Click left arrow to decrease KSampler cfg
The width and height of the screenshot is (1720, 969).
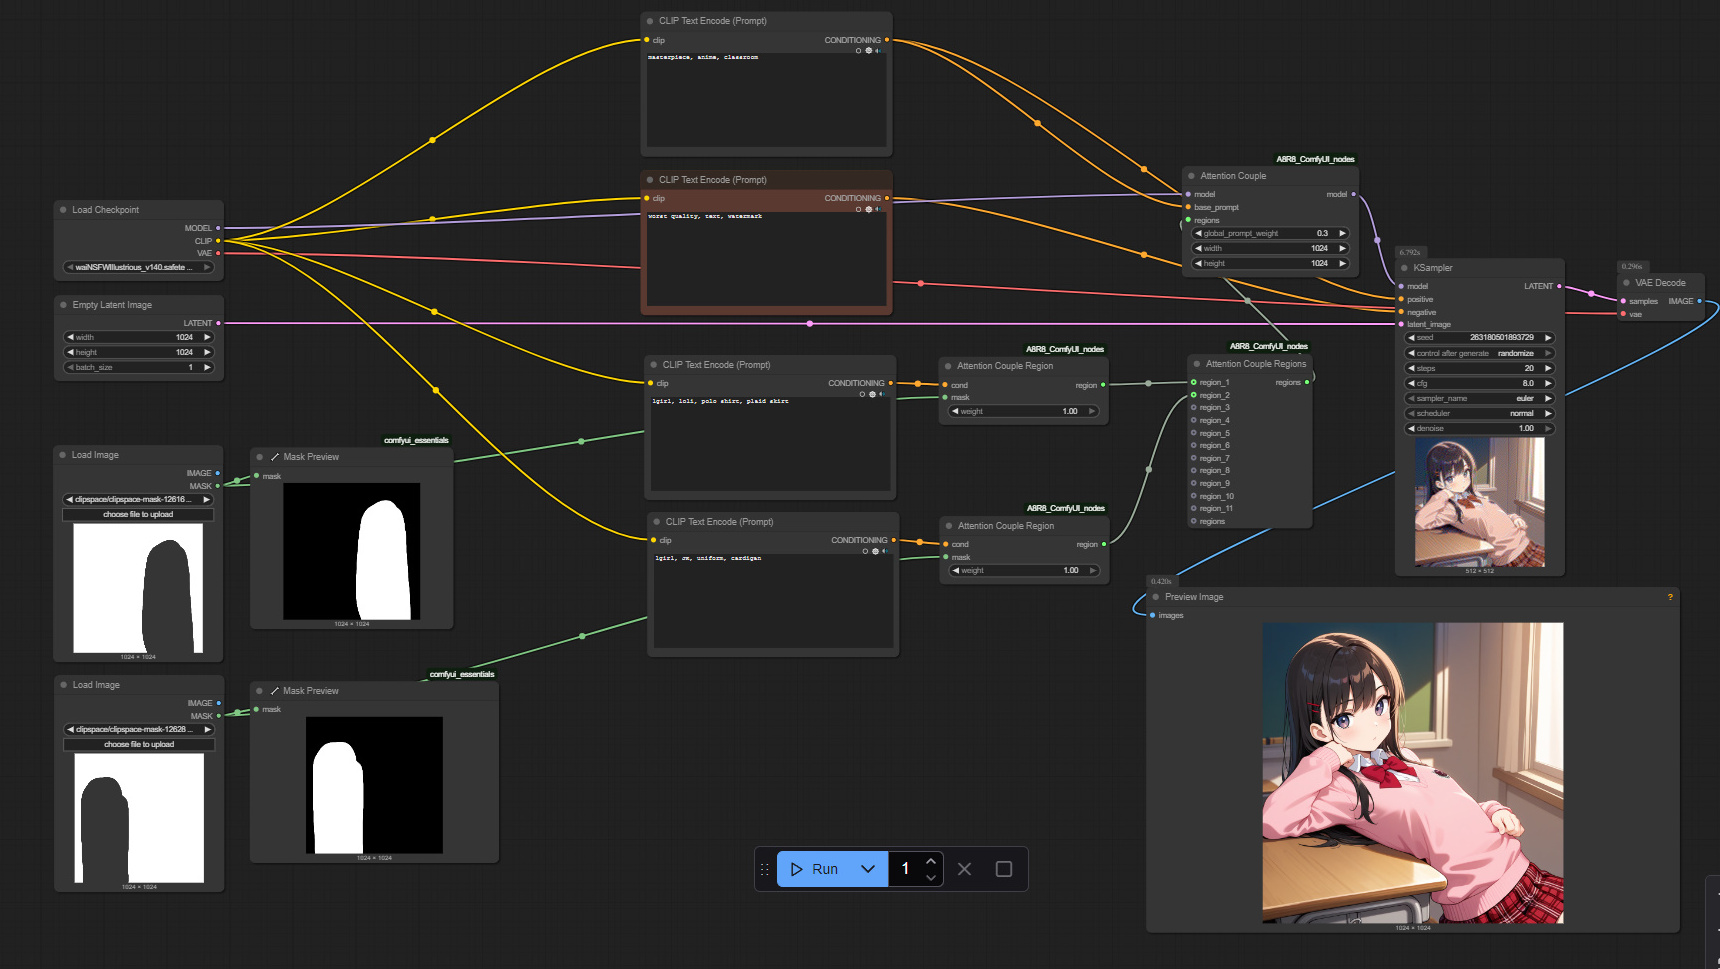(1411, 383)
